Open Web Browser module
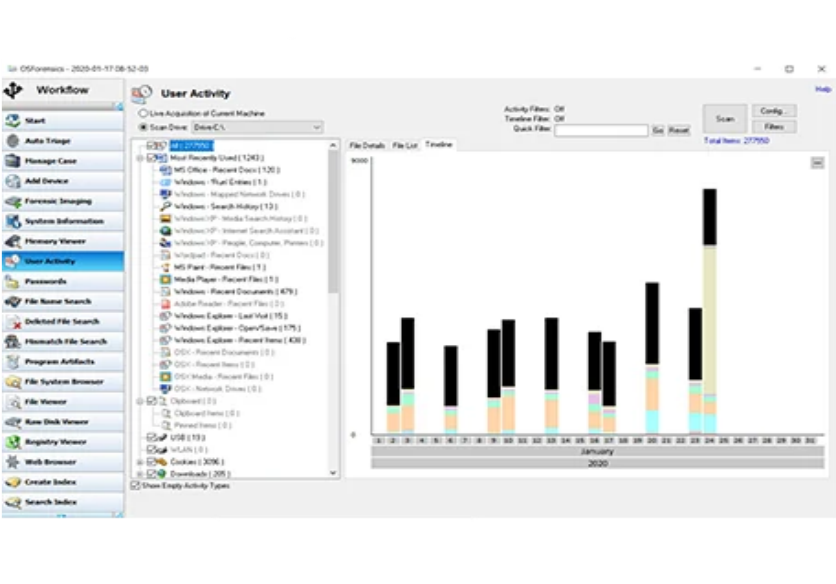836x584 pixels. (x=62, y=462)
